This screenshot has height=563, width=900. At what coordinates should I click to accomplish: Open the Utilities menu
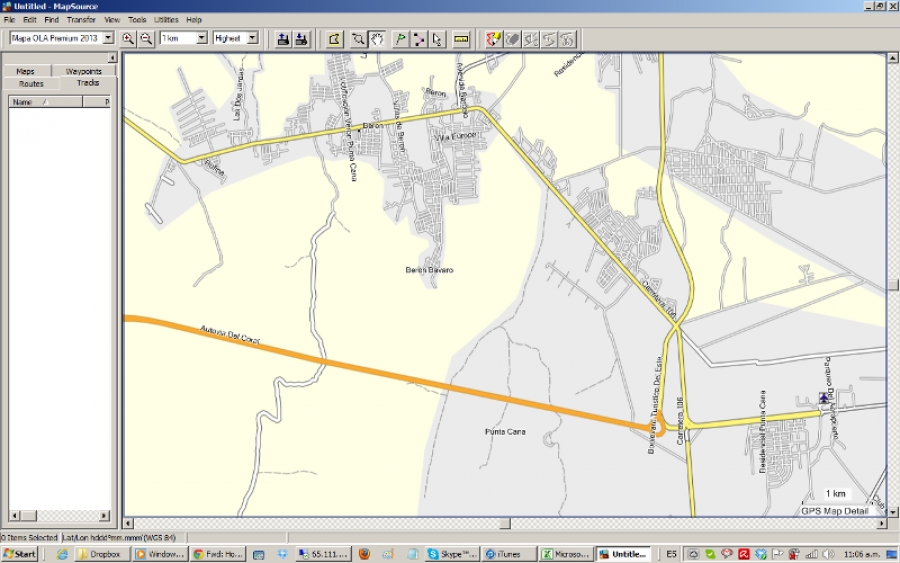click(x=166, y=20)
